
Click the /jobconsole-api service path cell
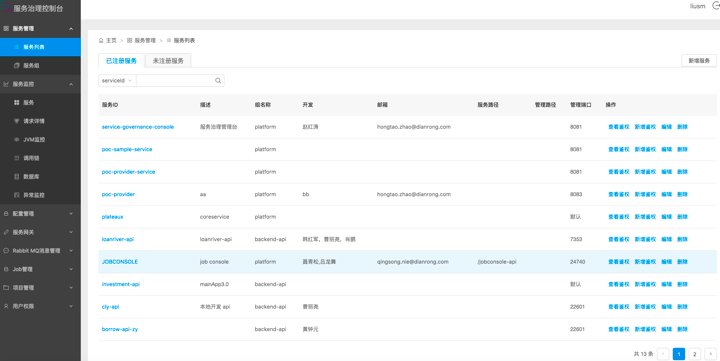pos(497,262)
